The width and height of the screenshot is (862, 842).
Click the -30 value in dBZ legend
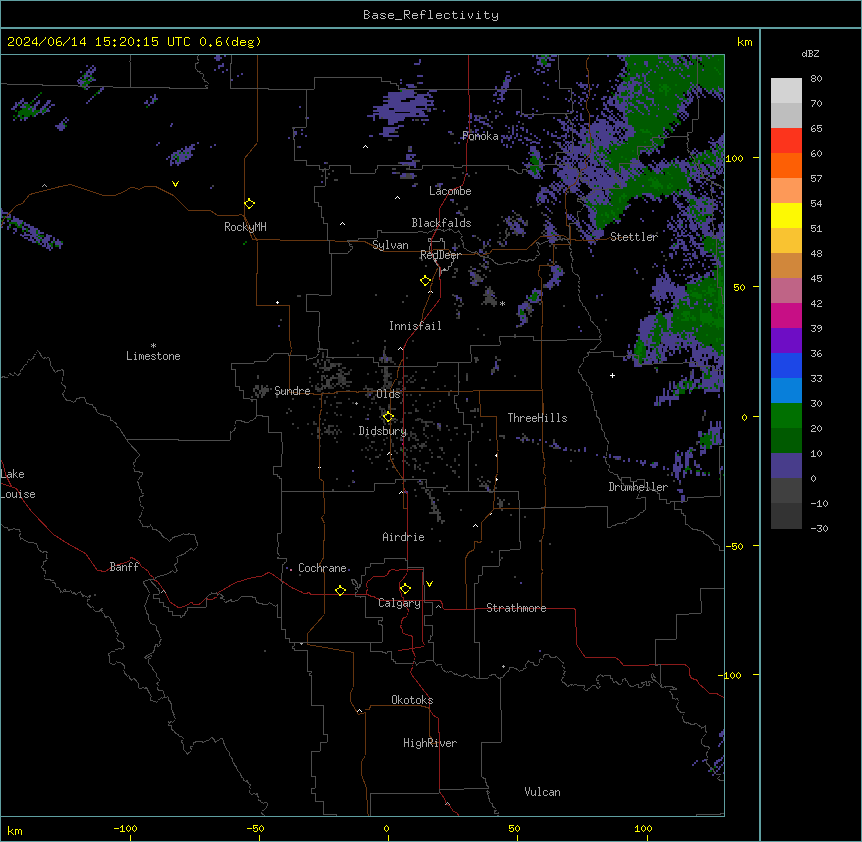pyautogui.click(x=819, y=528)
